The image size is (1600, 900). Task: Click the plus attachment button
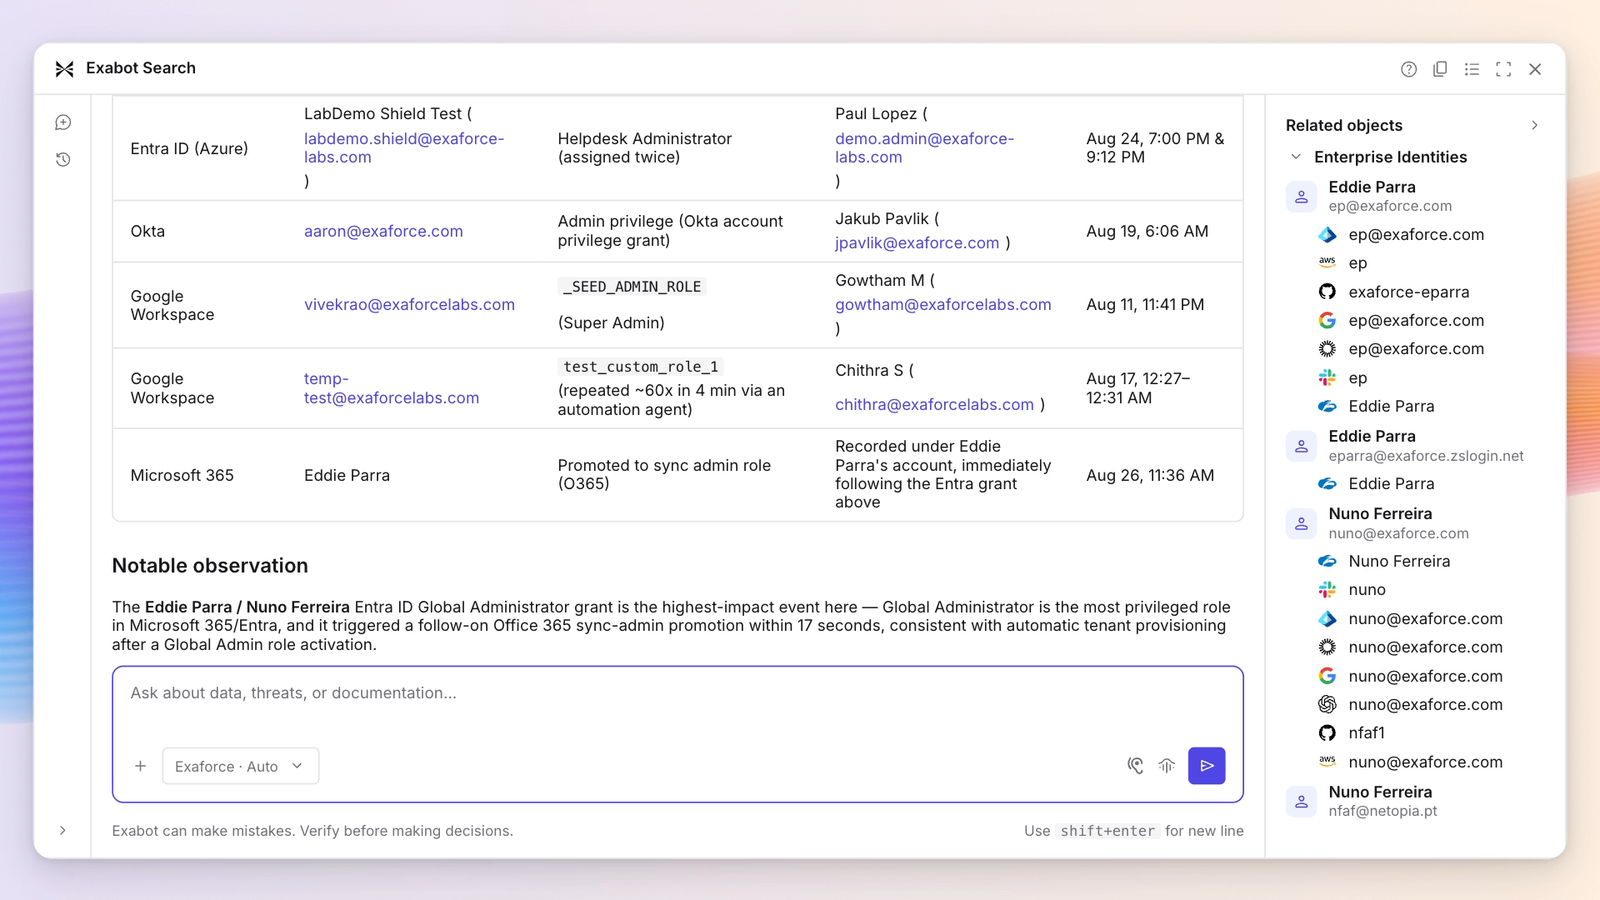(140, 766)
